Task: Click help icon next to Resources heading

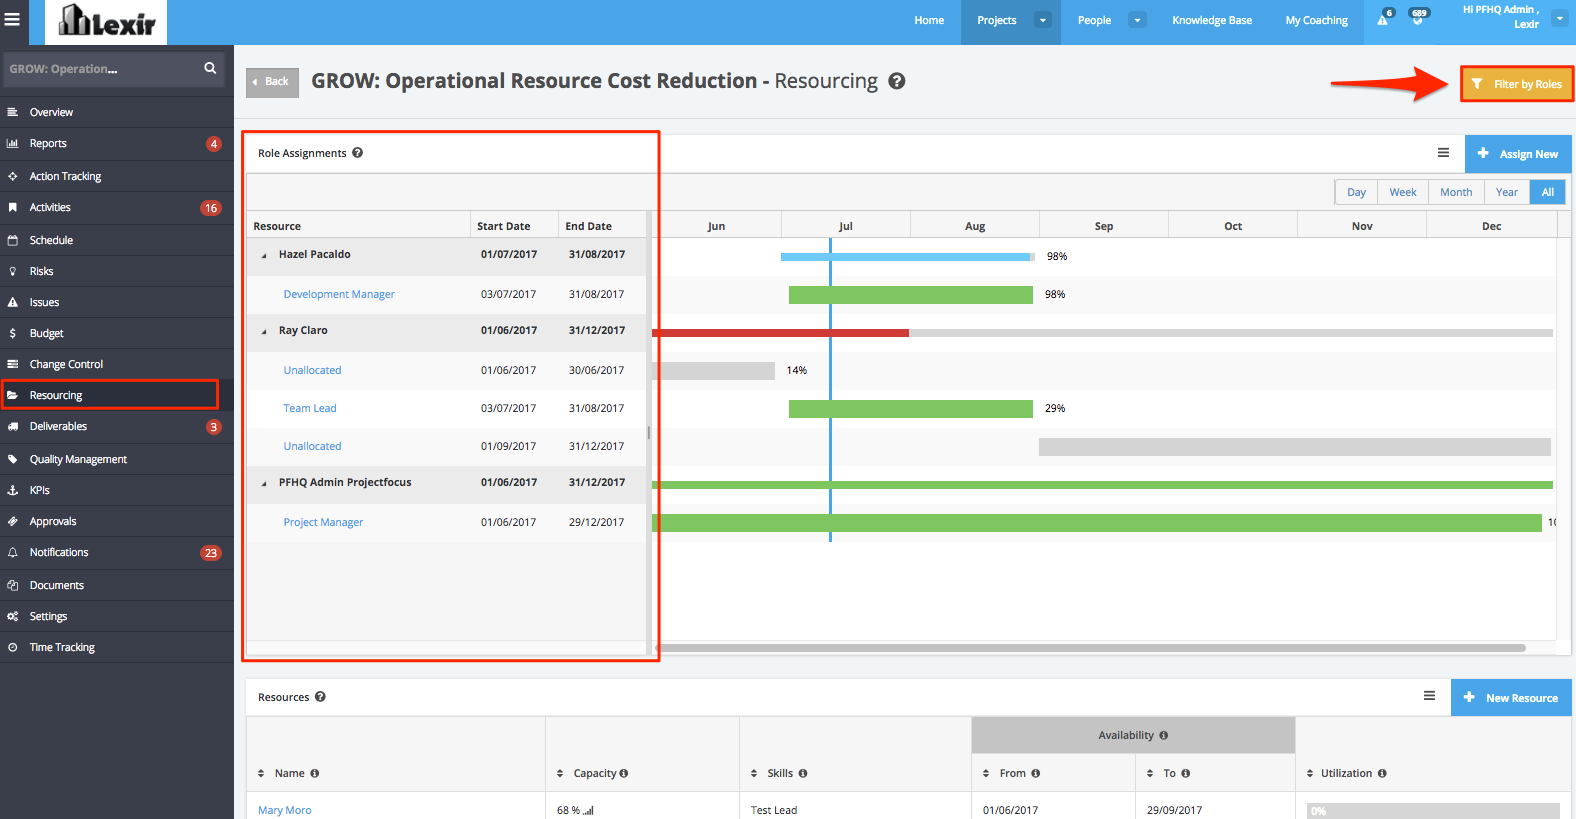Action: click(320, 697)
